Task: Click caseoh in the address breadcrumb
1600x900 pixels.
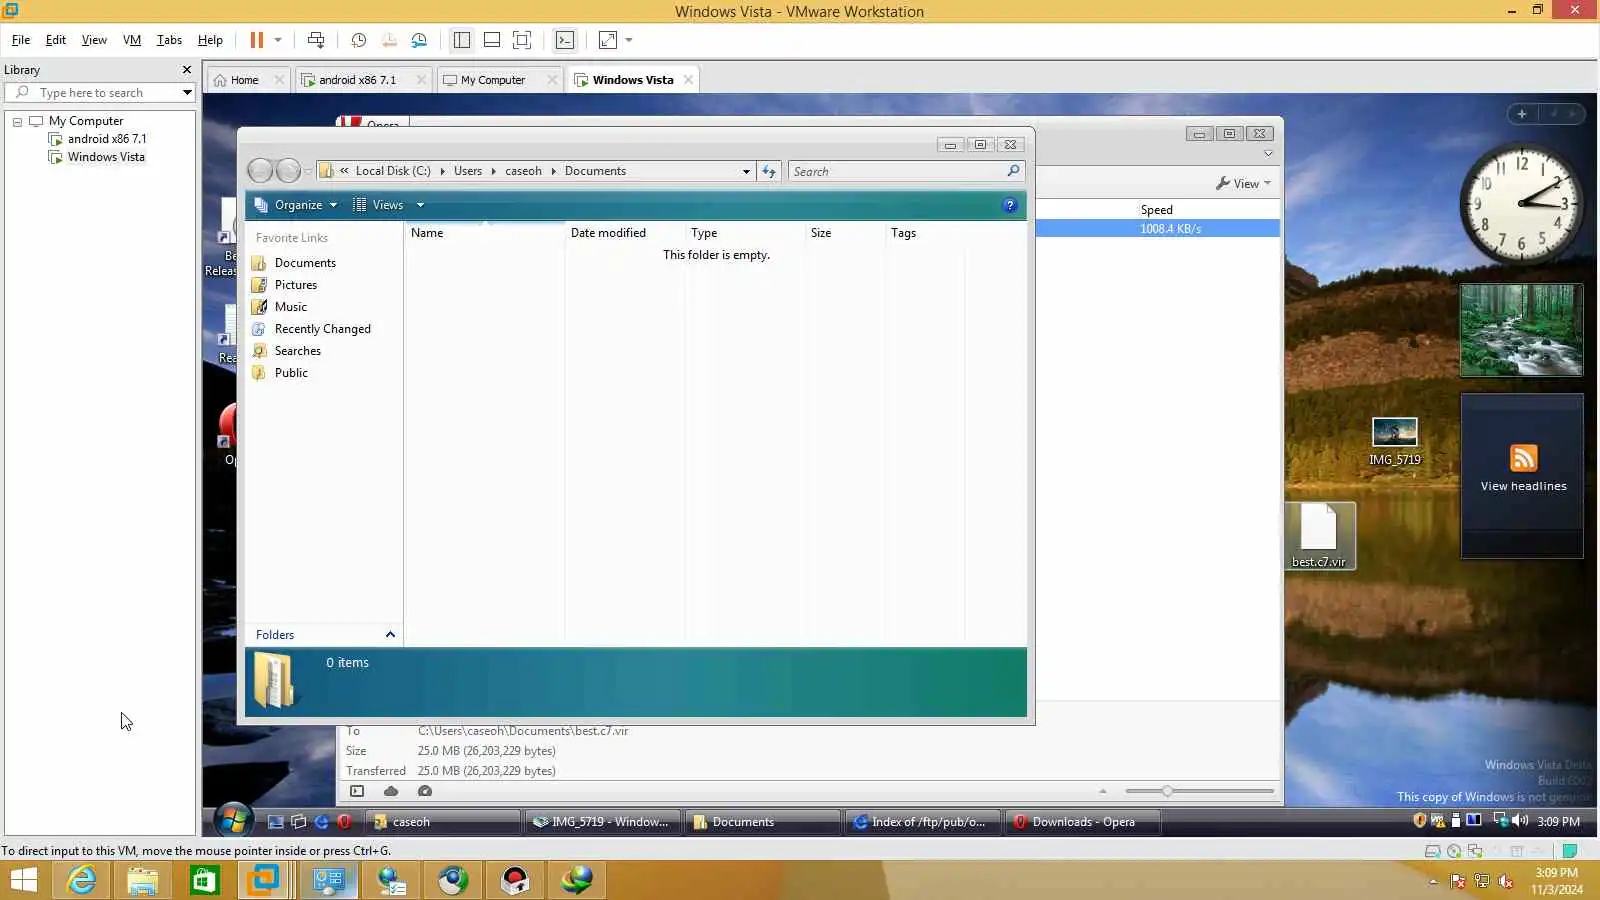Action: [523, 171]
